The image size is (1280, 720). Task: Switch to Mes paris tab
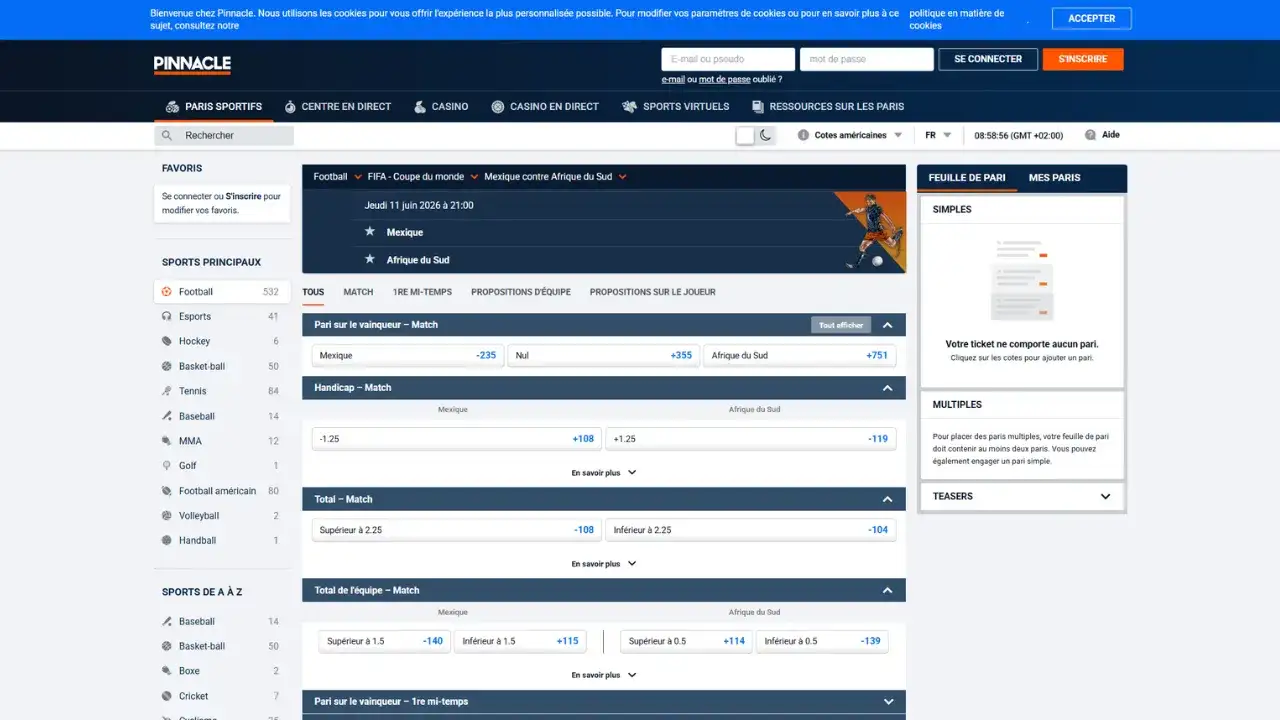[1054, 177]
